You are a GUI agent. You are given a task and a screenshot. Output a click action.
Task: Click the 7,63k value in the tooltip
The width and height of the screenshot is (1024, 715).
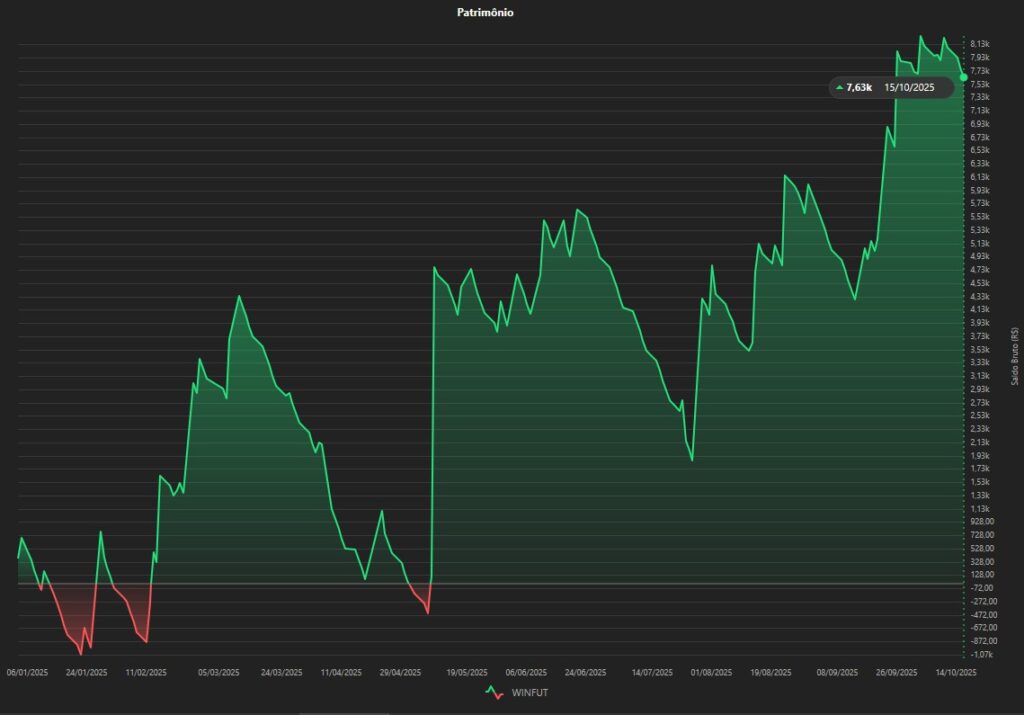point(859,88)
